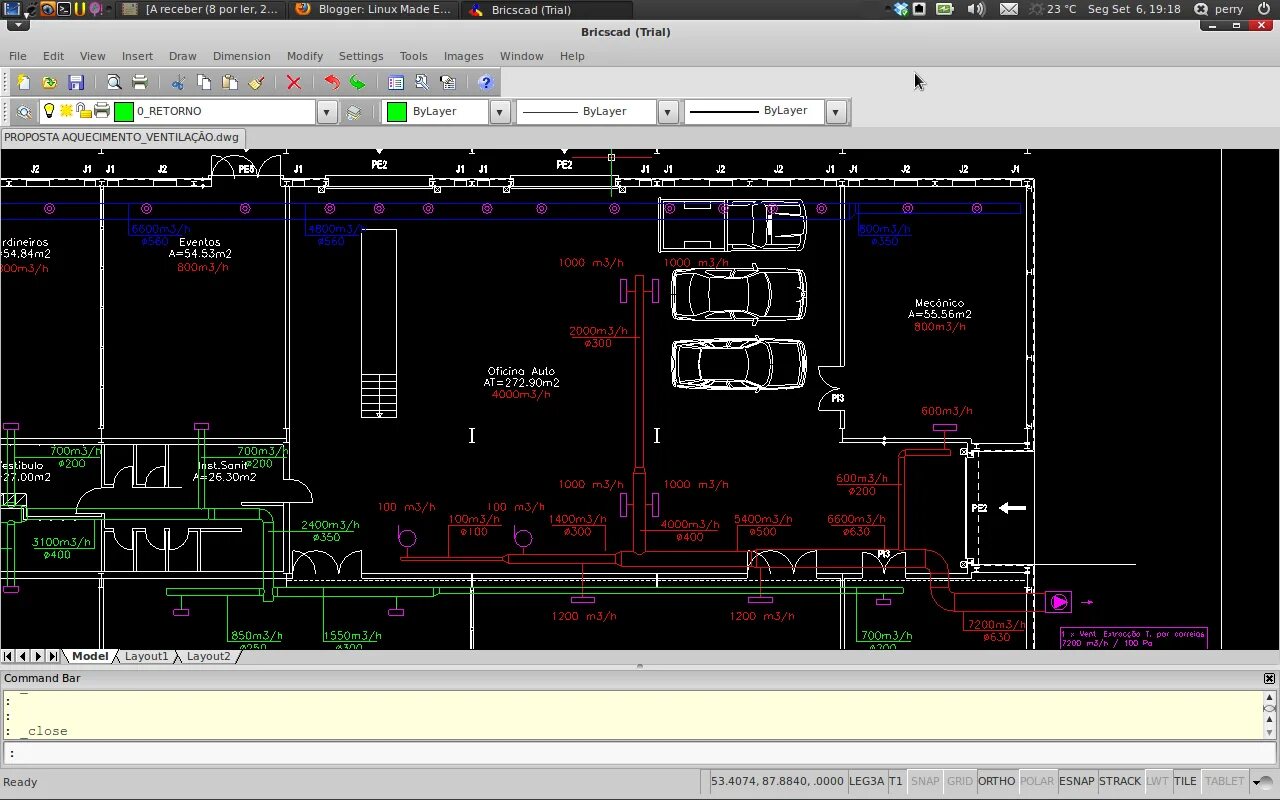The image size is (1280, 800).
Task: Toggle SNAP in status bar
Action: tap(925, 781)
